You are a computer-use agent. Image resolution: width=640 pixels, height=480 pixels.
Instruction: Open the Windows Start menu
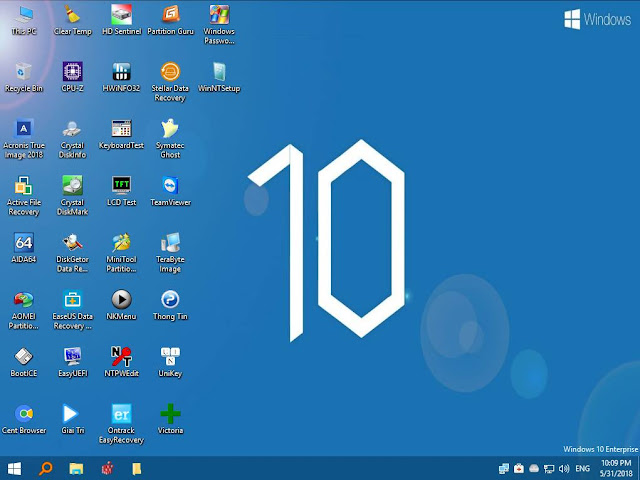coord(14,468)
